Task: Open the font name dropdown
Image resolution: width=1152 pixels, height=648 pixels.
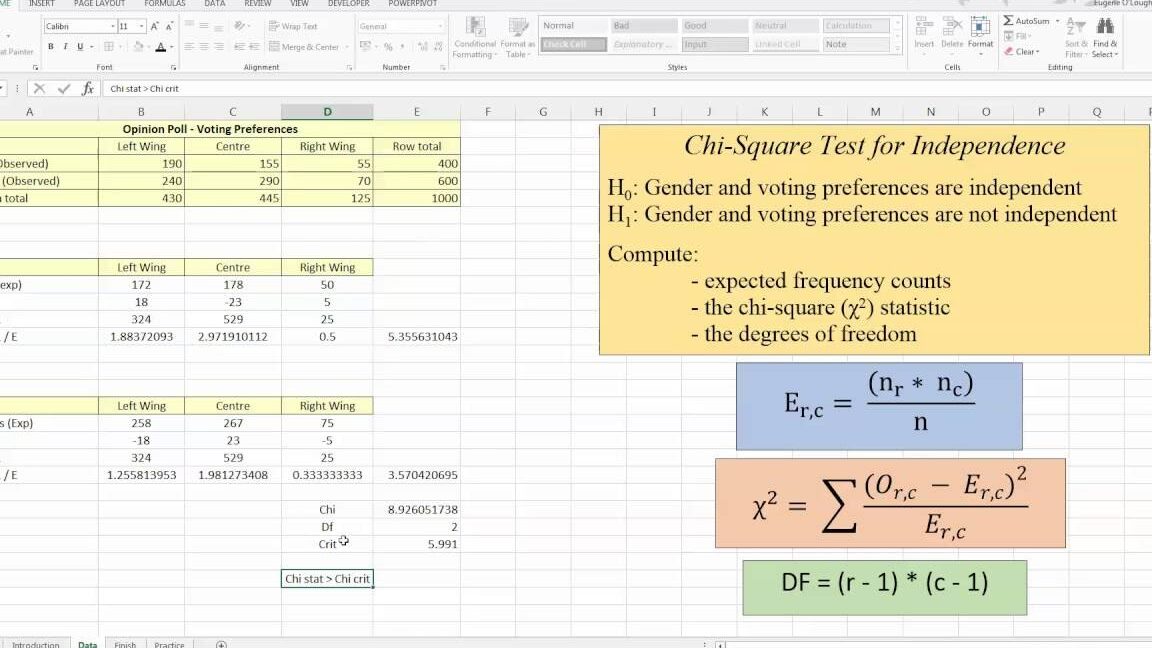Action: (113, 25)
